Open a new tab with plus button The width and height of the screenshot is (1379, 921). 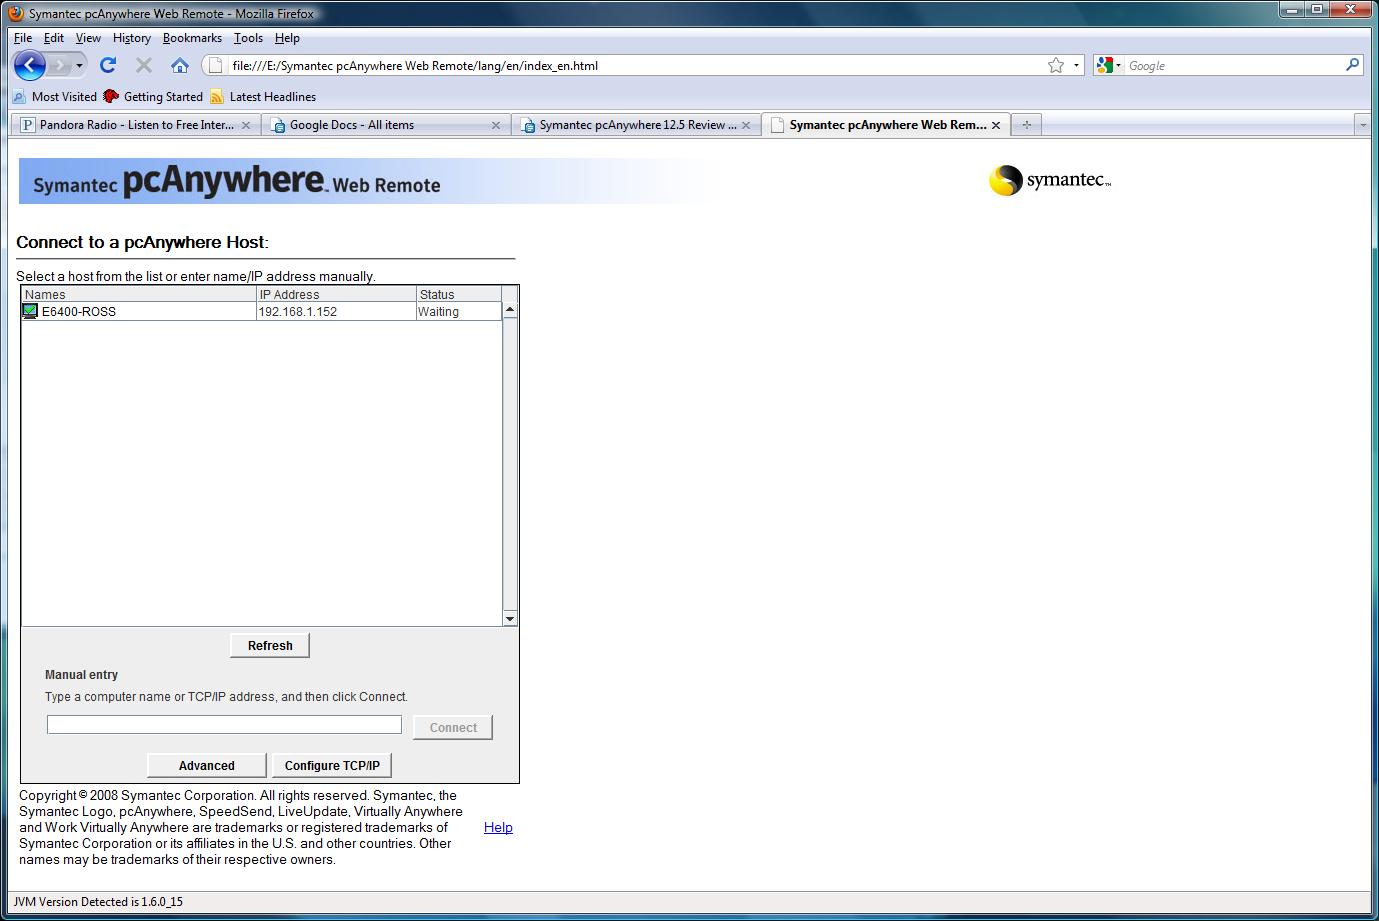click(1026, 125)
